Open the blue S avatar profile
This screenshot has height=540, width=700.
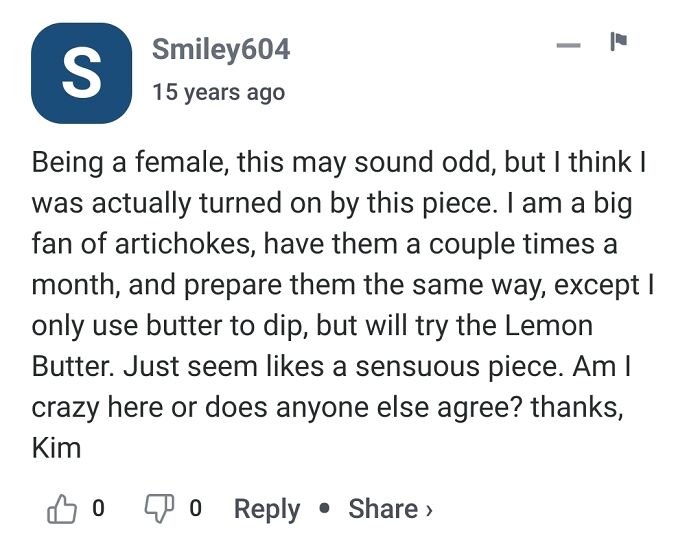tap(81, 73)
